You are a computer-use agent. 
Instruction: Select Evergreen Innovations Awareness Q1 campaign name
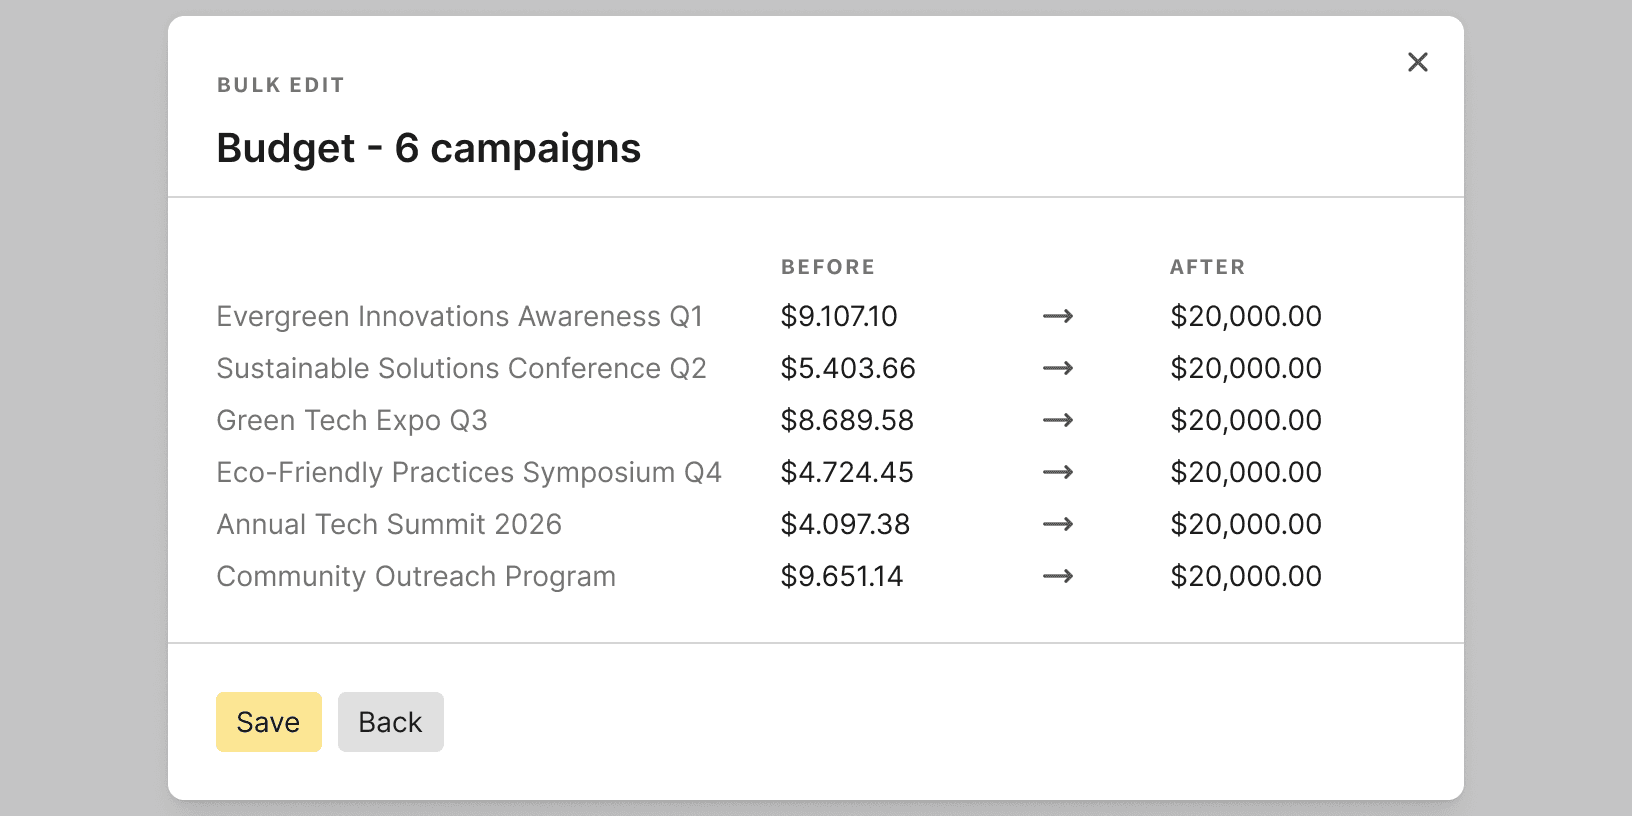coord(460,316)
